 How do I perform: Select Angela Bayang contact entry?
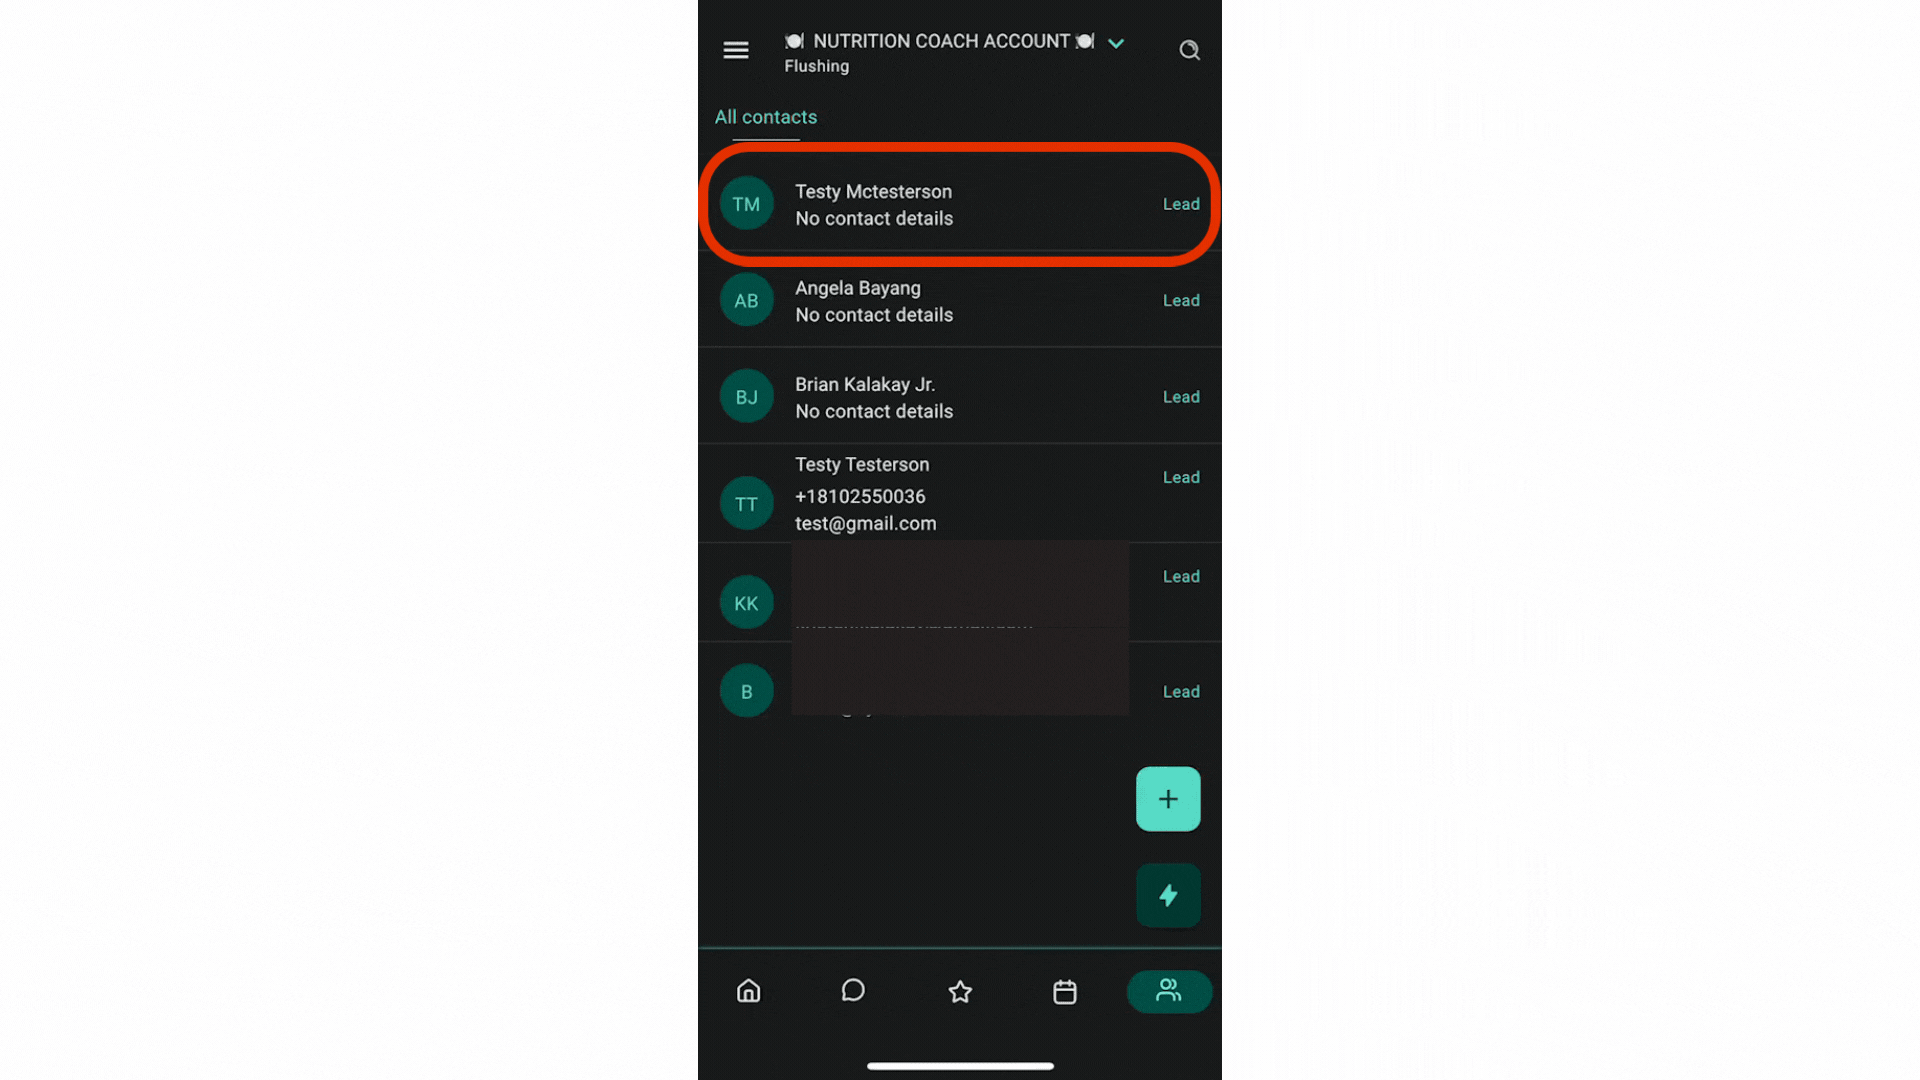[959, 301]
